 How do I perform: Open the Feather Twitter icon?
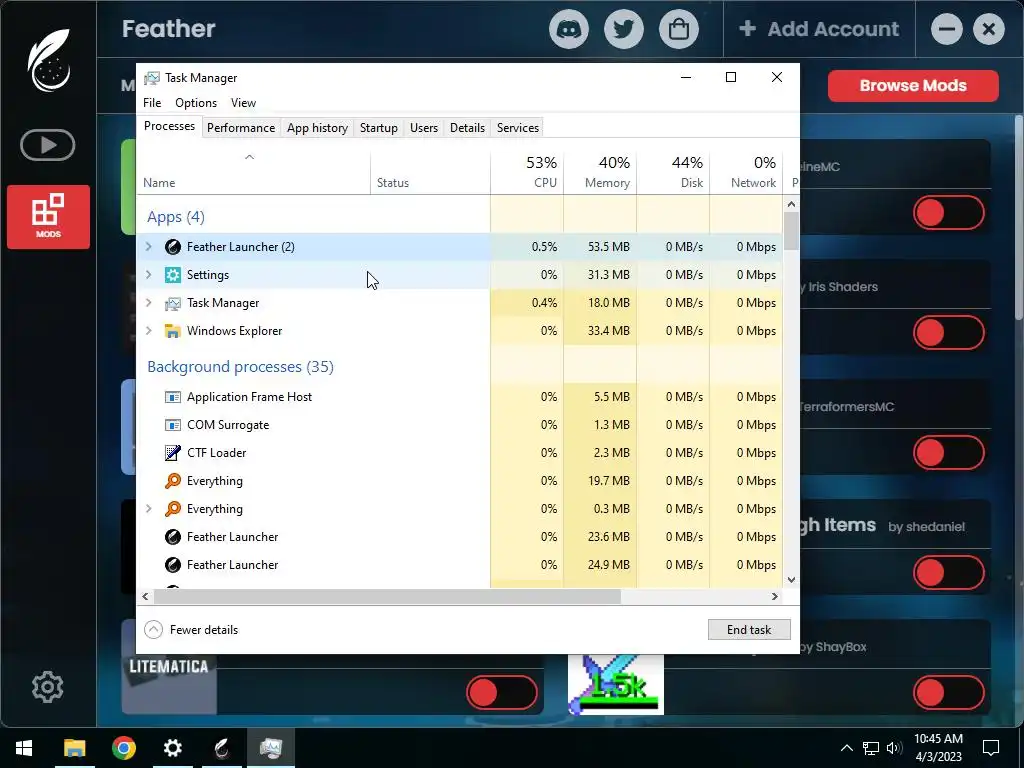624,29
